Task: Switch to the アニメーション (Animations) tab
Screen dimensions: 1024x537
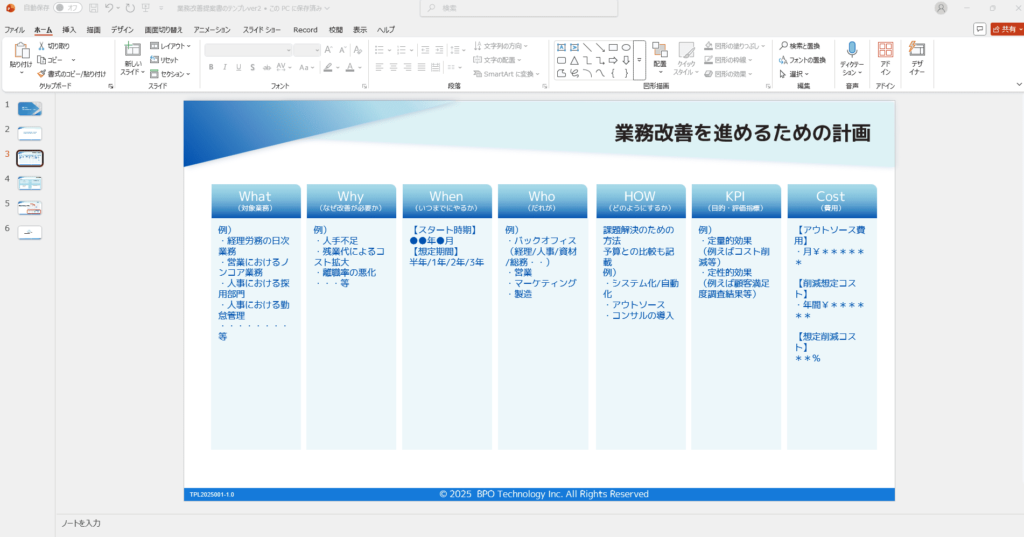Action: click(212, 29)
